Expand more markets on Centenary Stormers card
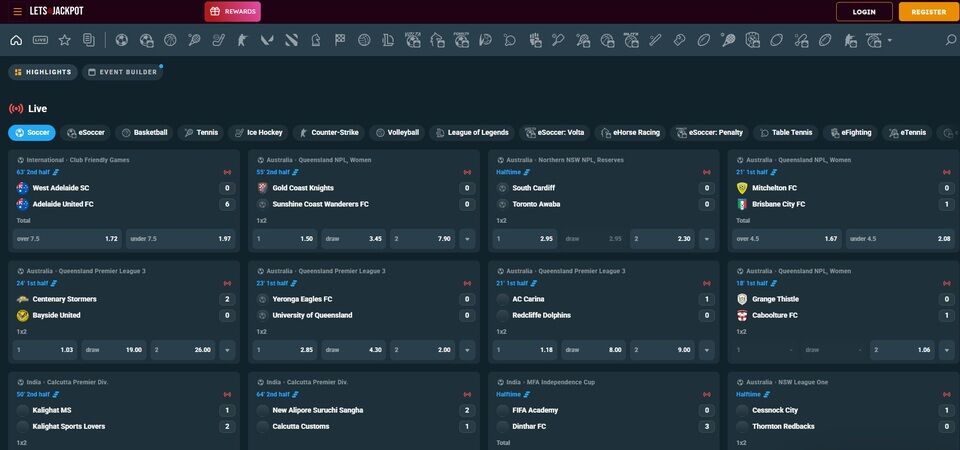Image resolution: width=960 pixels, height=450 pixels. (x=227, y=350)
